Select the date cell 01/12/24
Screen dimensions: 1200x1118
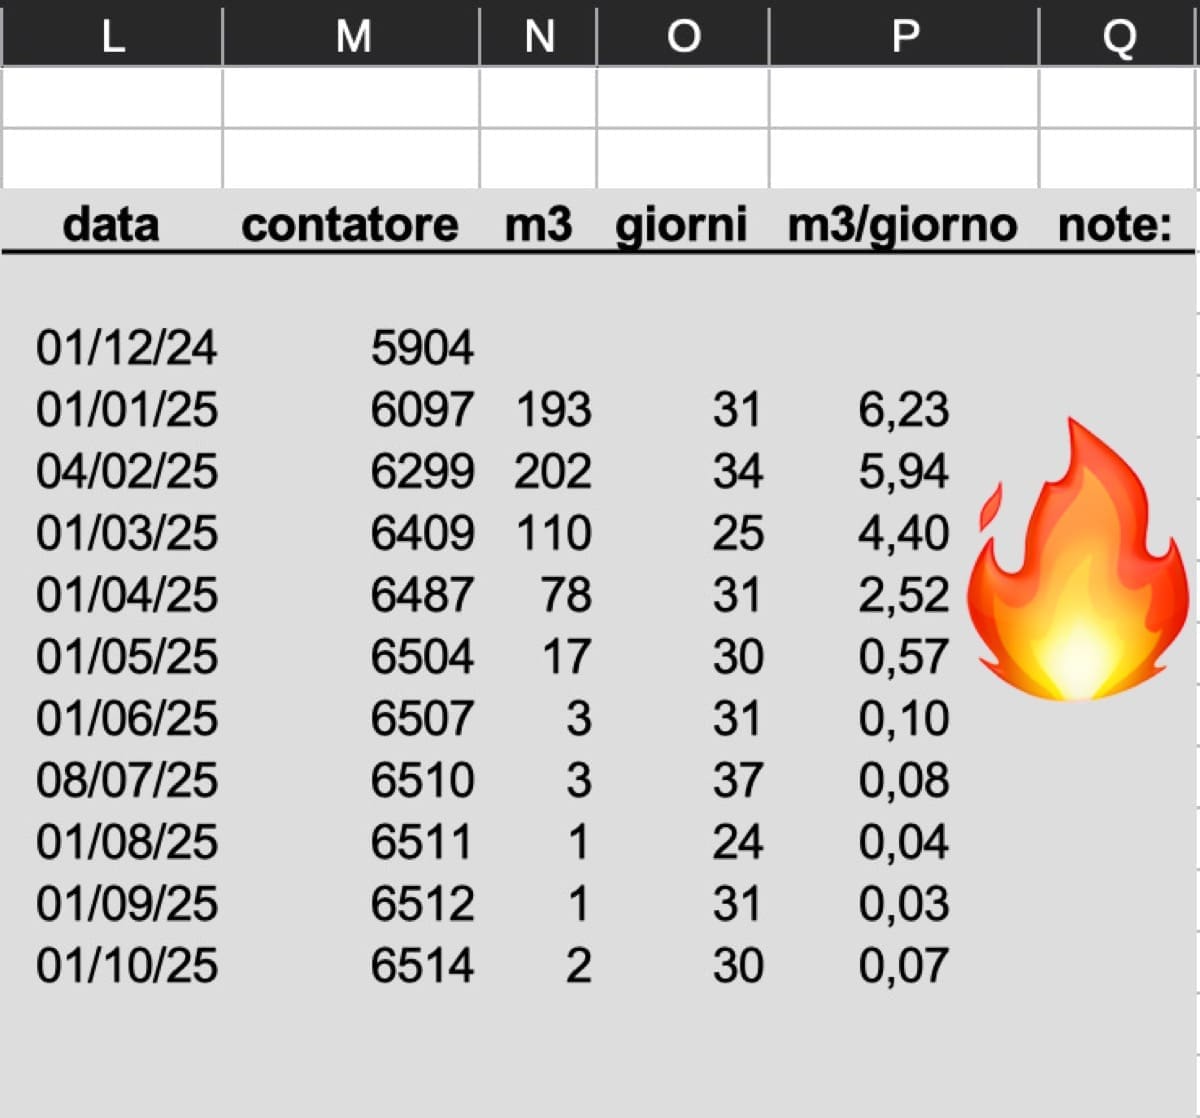[127, 348]
